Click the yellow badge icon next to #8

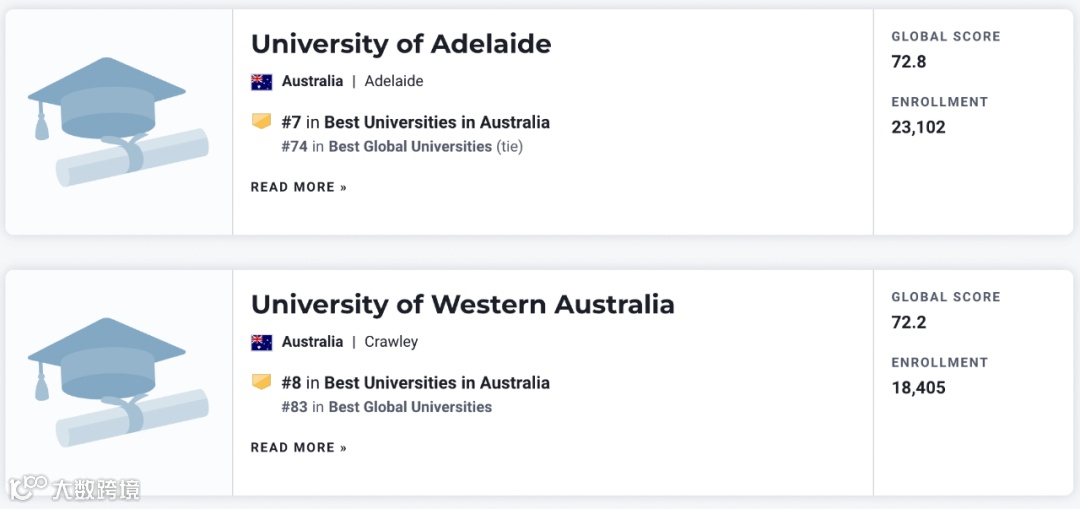(261, 382)
